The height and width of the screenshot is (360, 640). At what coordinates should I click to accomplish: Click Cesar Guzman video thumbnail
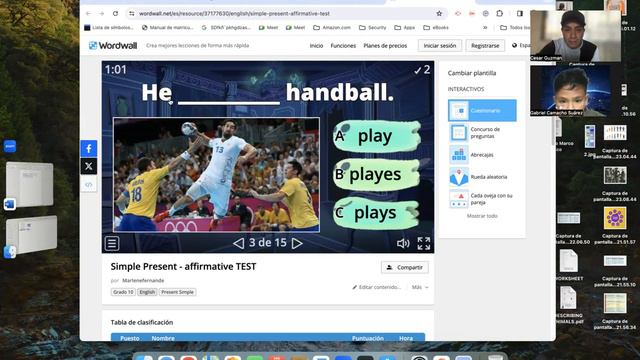[x=576, y=36]
